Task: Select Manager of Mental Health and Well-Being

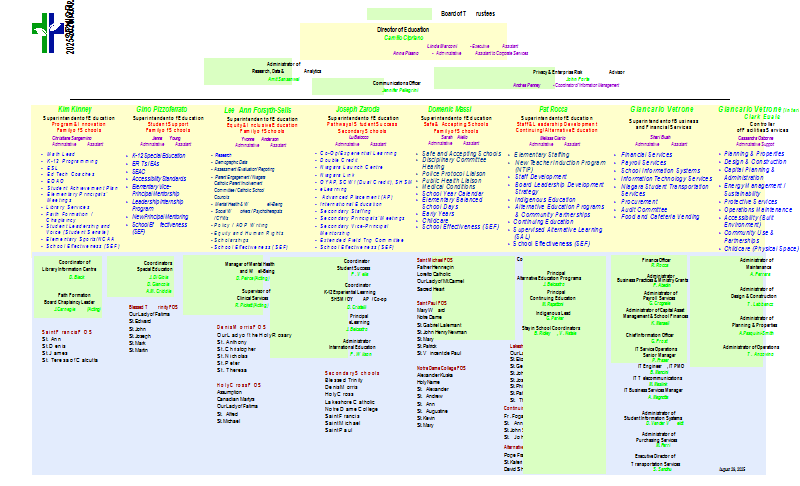Action: (253, 267)
